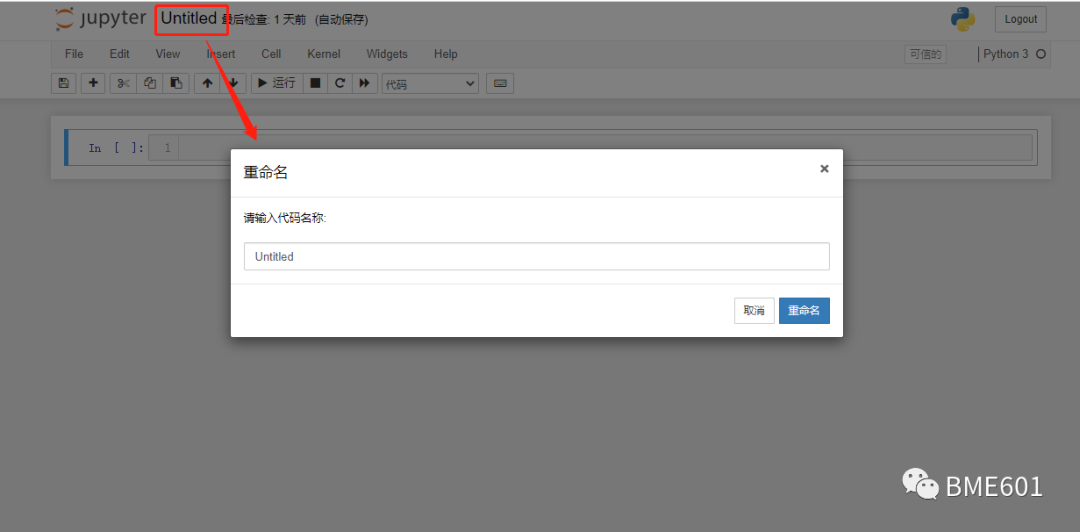The image size is (1080, 532).
Task: Click the empty code cell editor
Action: point(605,148)
